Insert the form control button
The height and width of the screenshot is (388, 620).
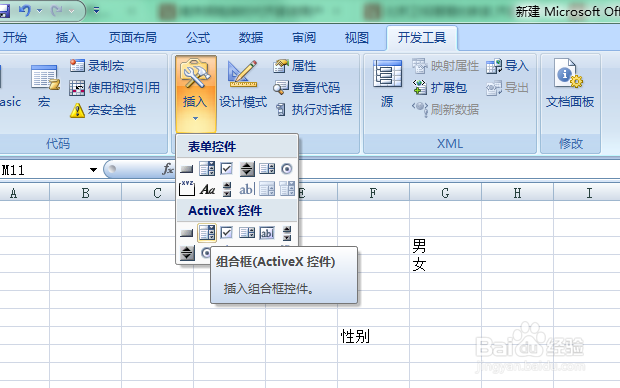tap(187, 169)
